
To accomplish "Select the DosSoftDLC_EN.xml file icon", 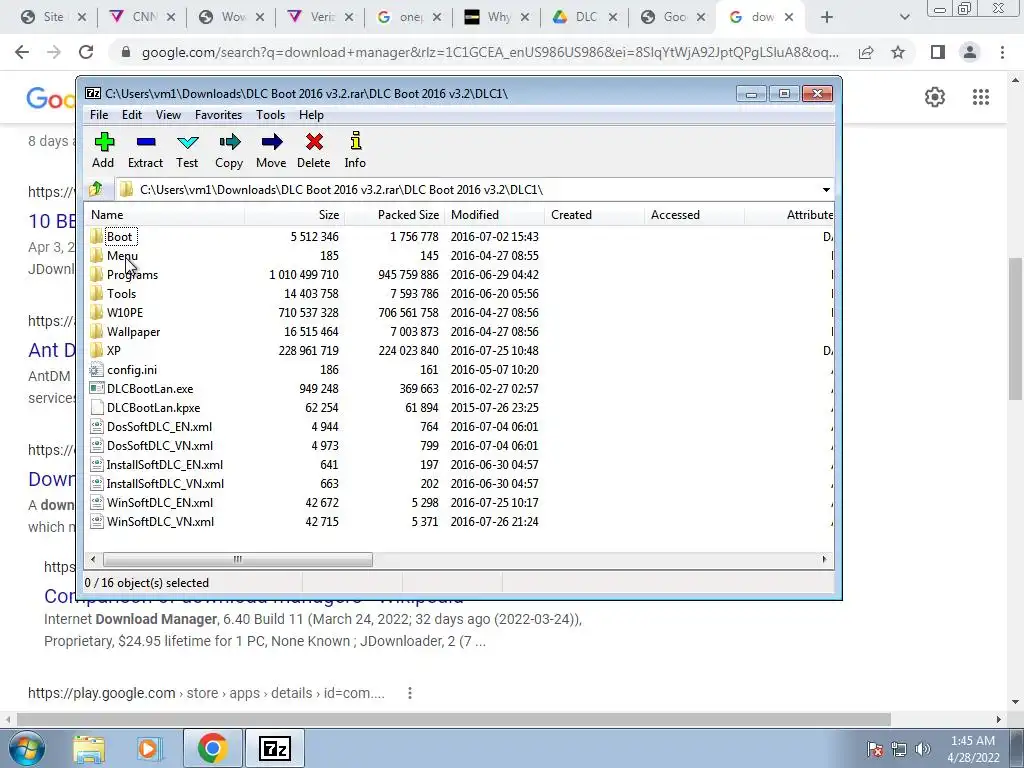I will [x=97, y=426].
